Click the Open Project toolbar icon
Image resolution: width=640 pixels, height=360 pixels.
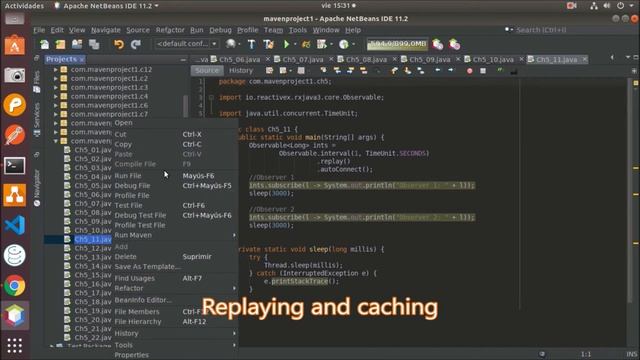pyautogui.click(x=77, y=44)
